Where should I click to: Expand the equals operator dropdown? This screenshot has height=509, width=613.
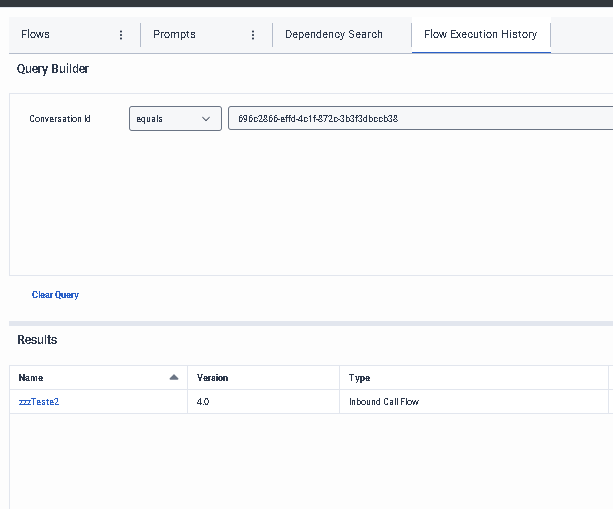pos(175,119)
